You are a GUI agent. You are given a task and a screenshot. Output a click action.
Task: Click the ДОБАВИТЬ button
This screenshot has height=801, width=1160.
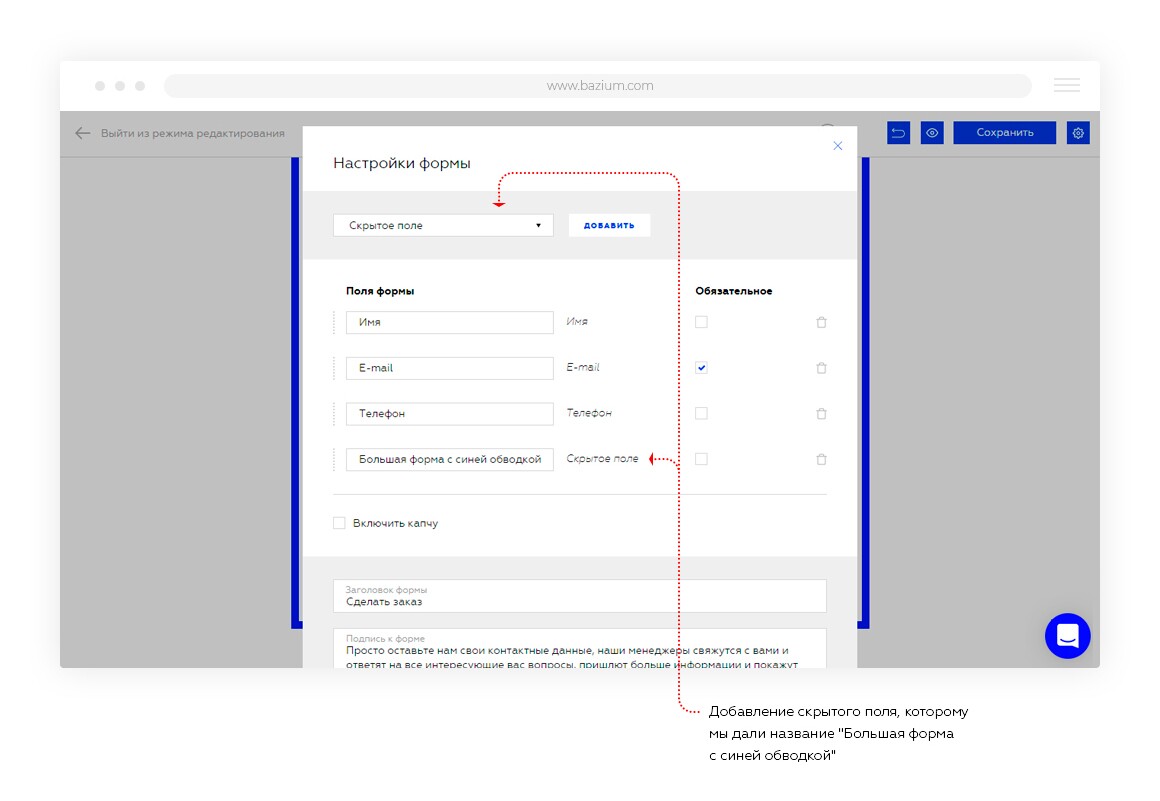click(x=609, y=226)
